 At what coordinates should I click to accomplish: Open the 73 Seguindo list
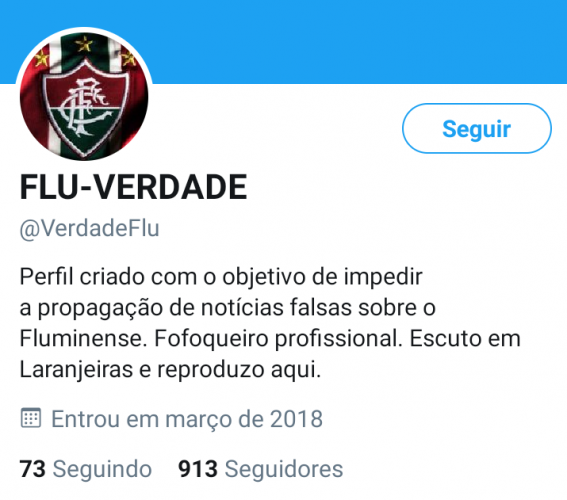(x=85, y=469)
